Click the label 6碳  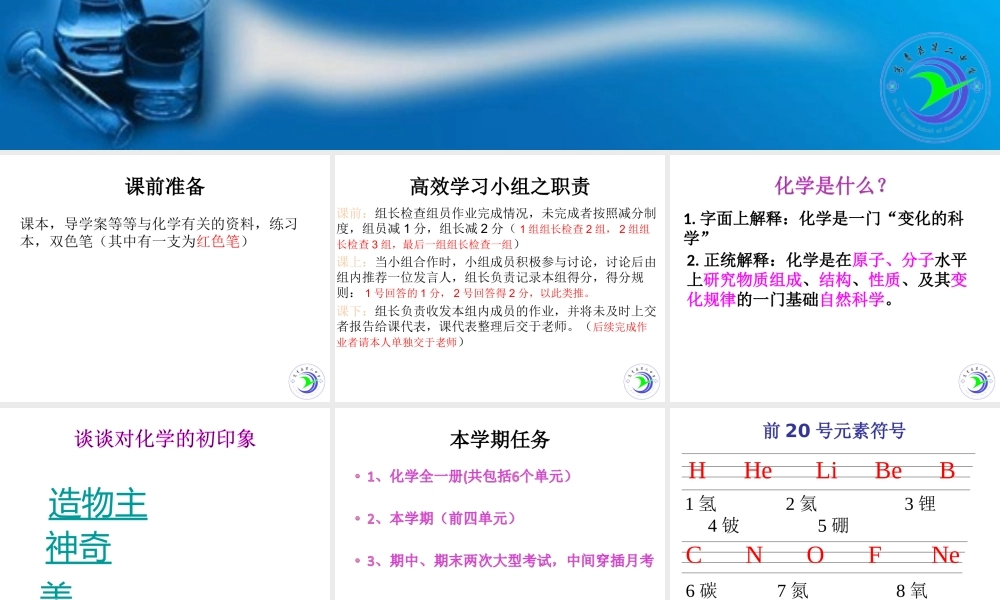[702, 591]
